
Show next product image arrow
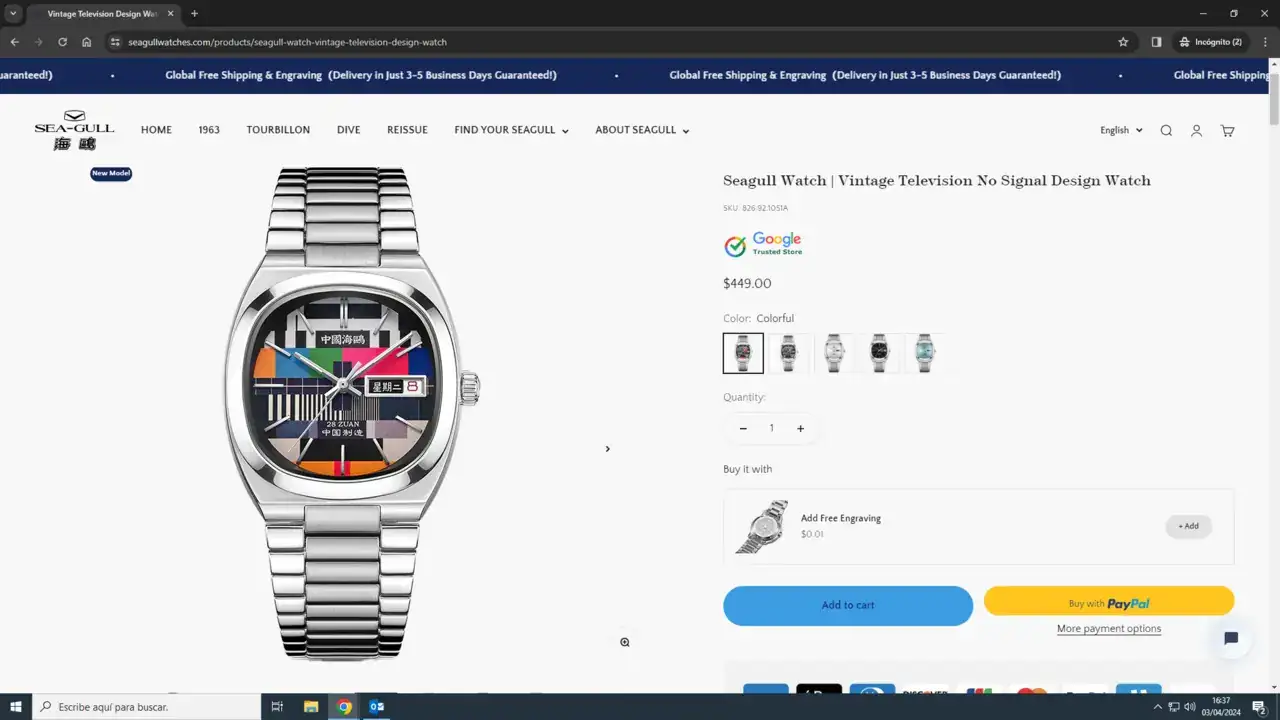tap(607, 449)
